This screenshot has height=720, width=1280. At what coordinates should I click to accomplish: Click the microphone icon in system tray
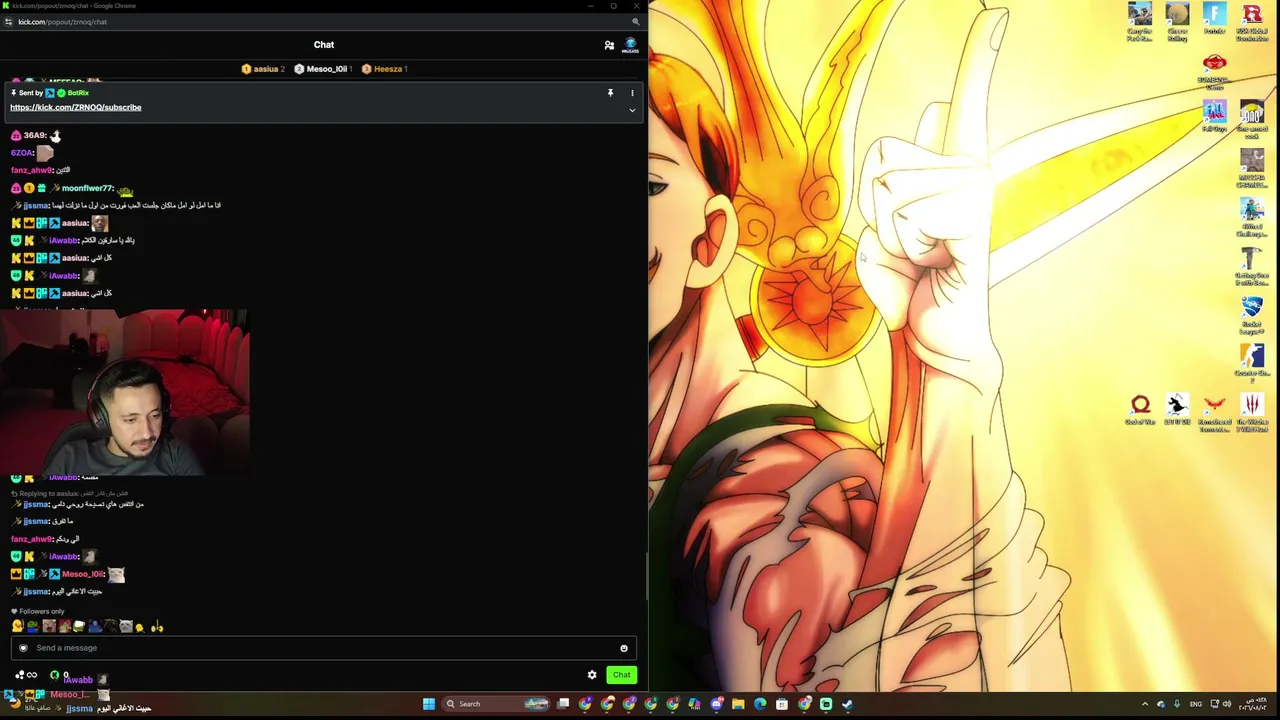(1177, 704)
